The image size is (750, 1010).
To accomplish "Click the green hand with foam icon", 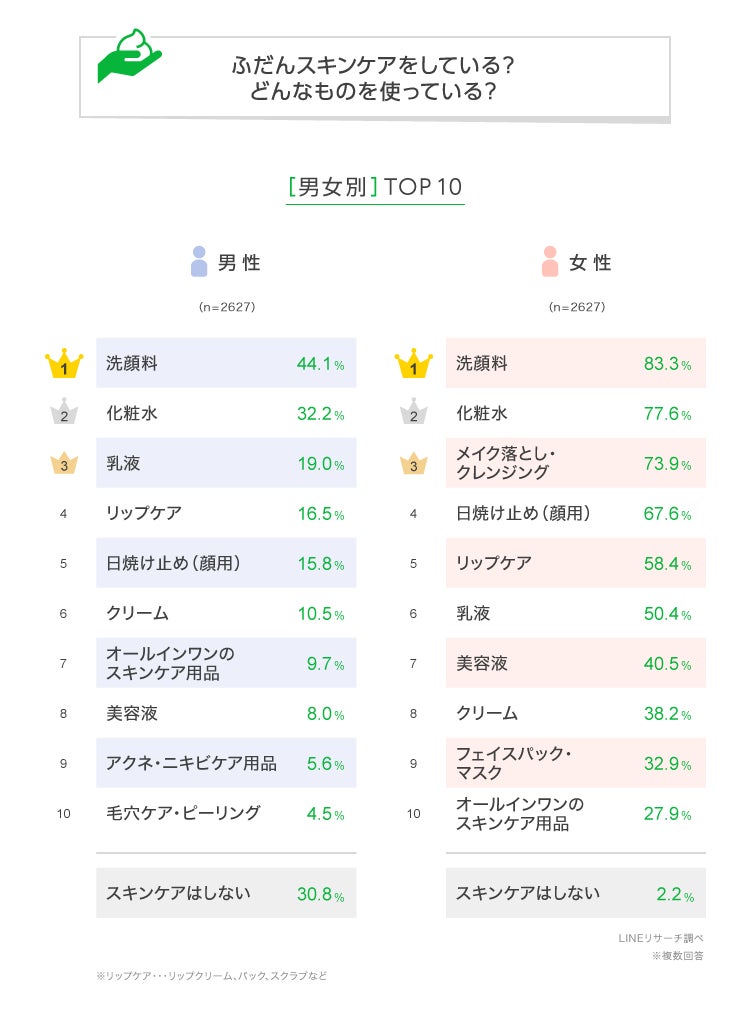I will pyautogui.click(x=129, y=57).
